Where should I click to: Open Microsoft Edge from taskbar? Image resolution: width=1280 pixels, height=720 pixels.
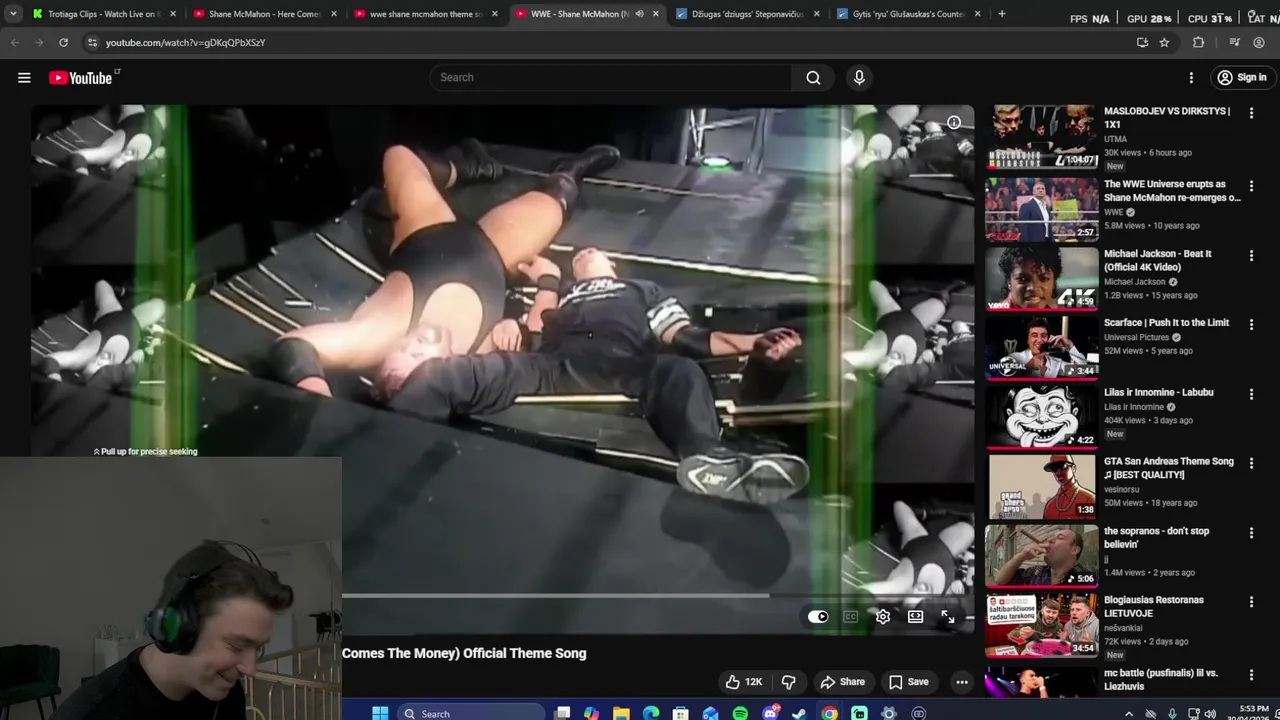pos(651,713)
